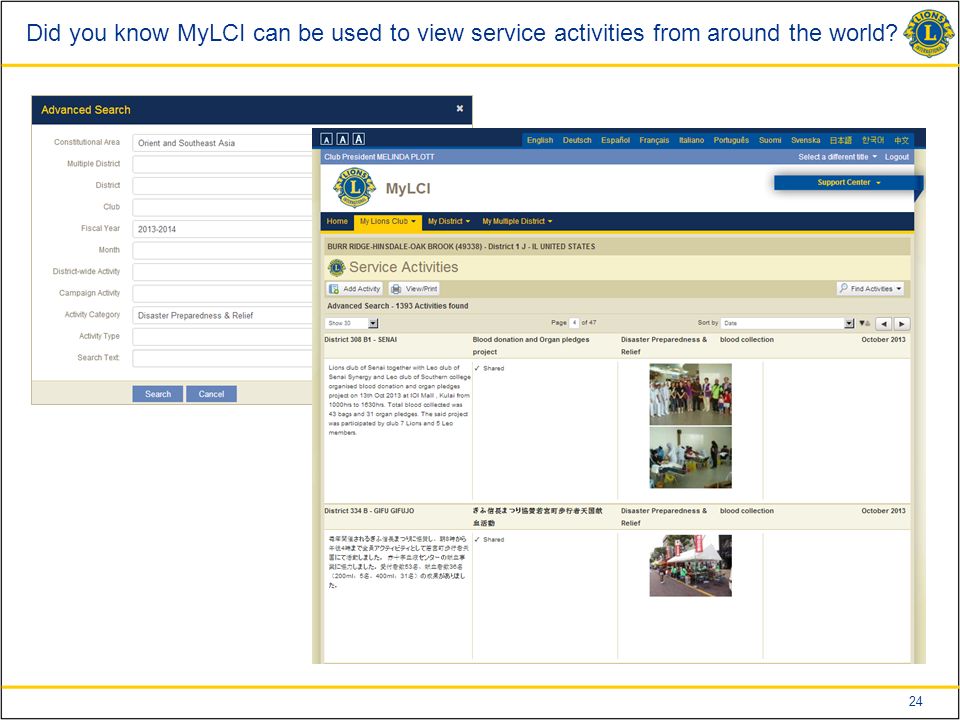Click the Logout link
The width and height of the screenshot is (960, 720).
pos(896,157)
